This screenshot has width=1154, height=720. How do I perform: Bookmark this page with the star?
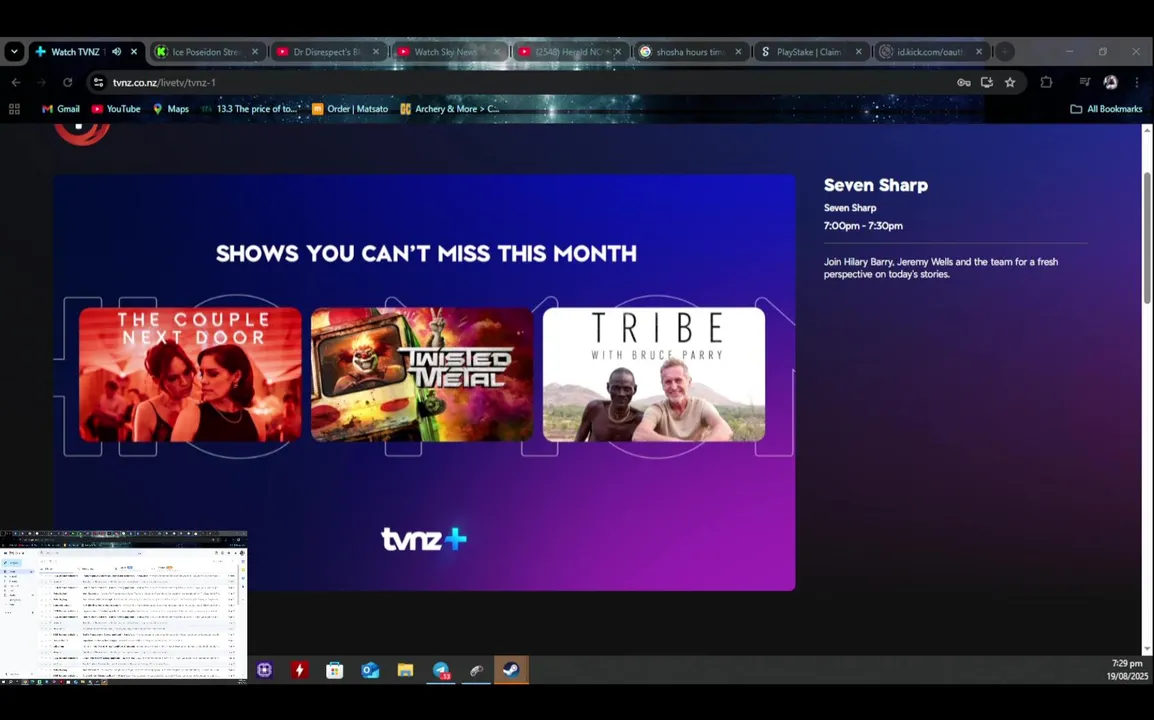[1010, 82]
